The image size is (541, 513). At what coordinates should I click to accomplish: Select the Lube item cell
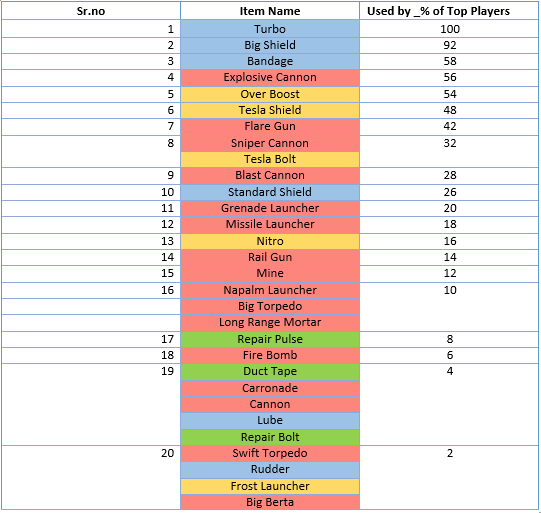coord(270,421)
